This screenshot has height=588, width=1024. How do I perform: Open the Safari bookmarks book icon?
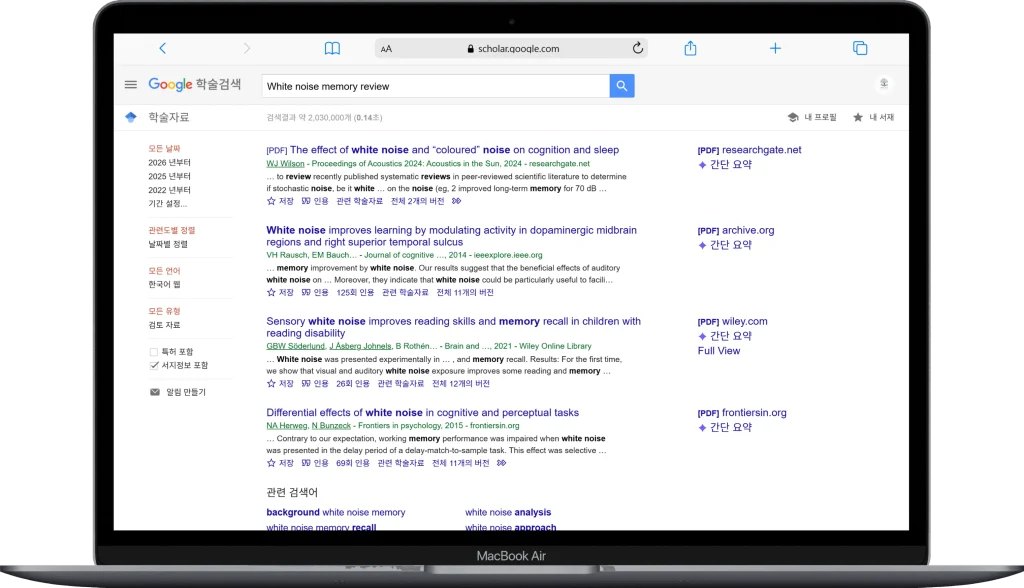332,48
